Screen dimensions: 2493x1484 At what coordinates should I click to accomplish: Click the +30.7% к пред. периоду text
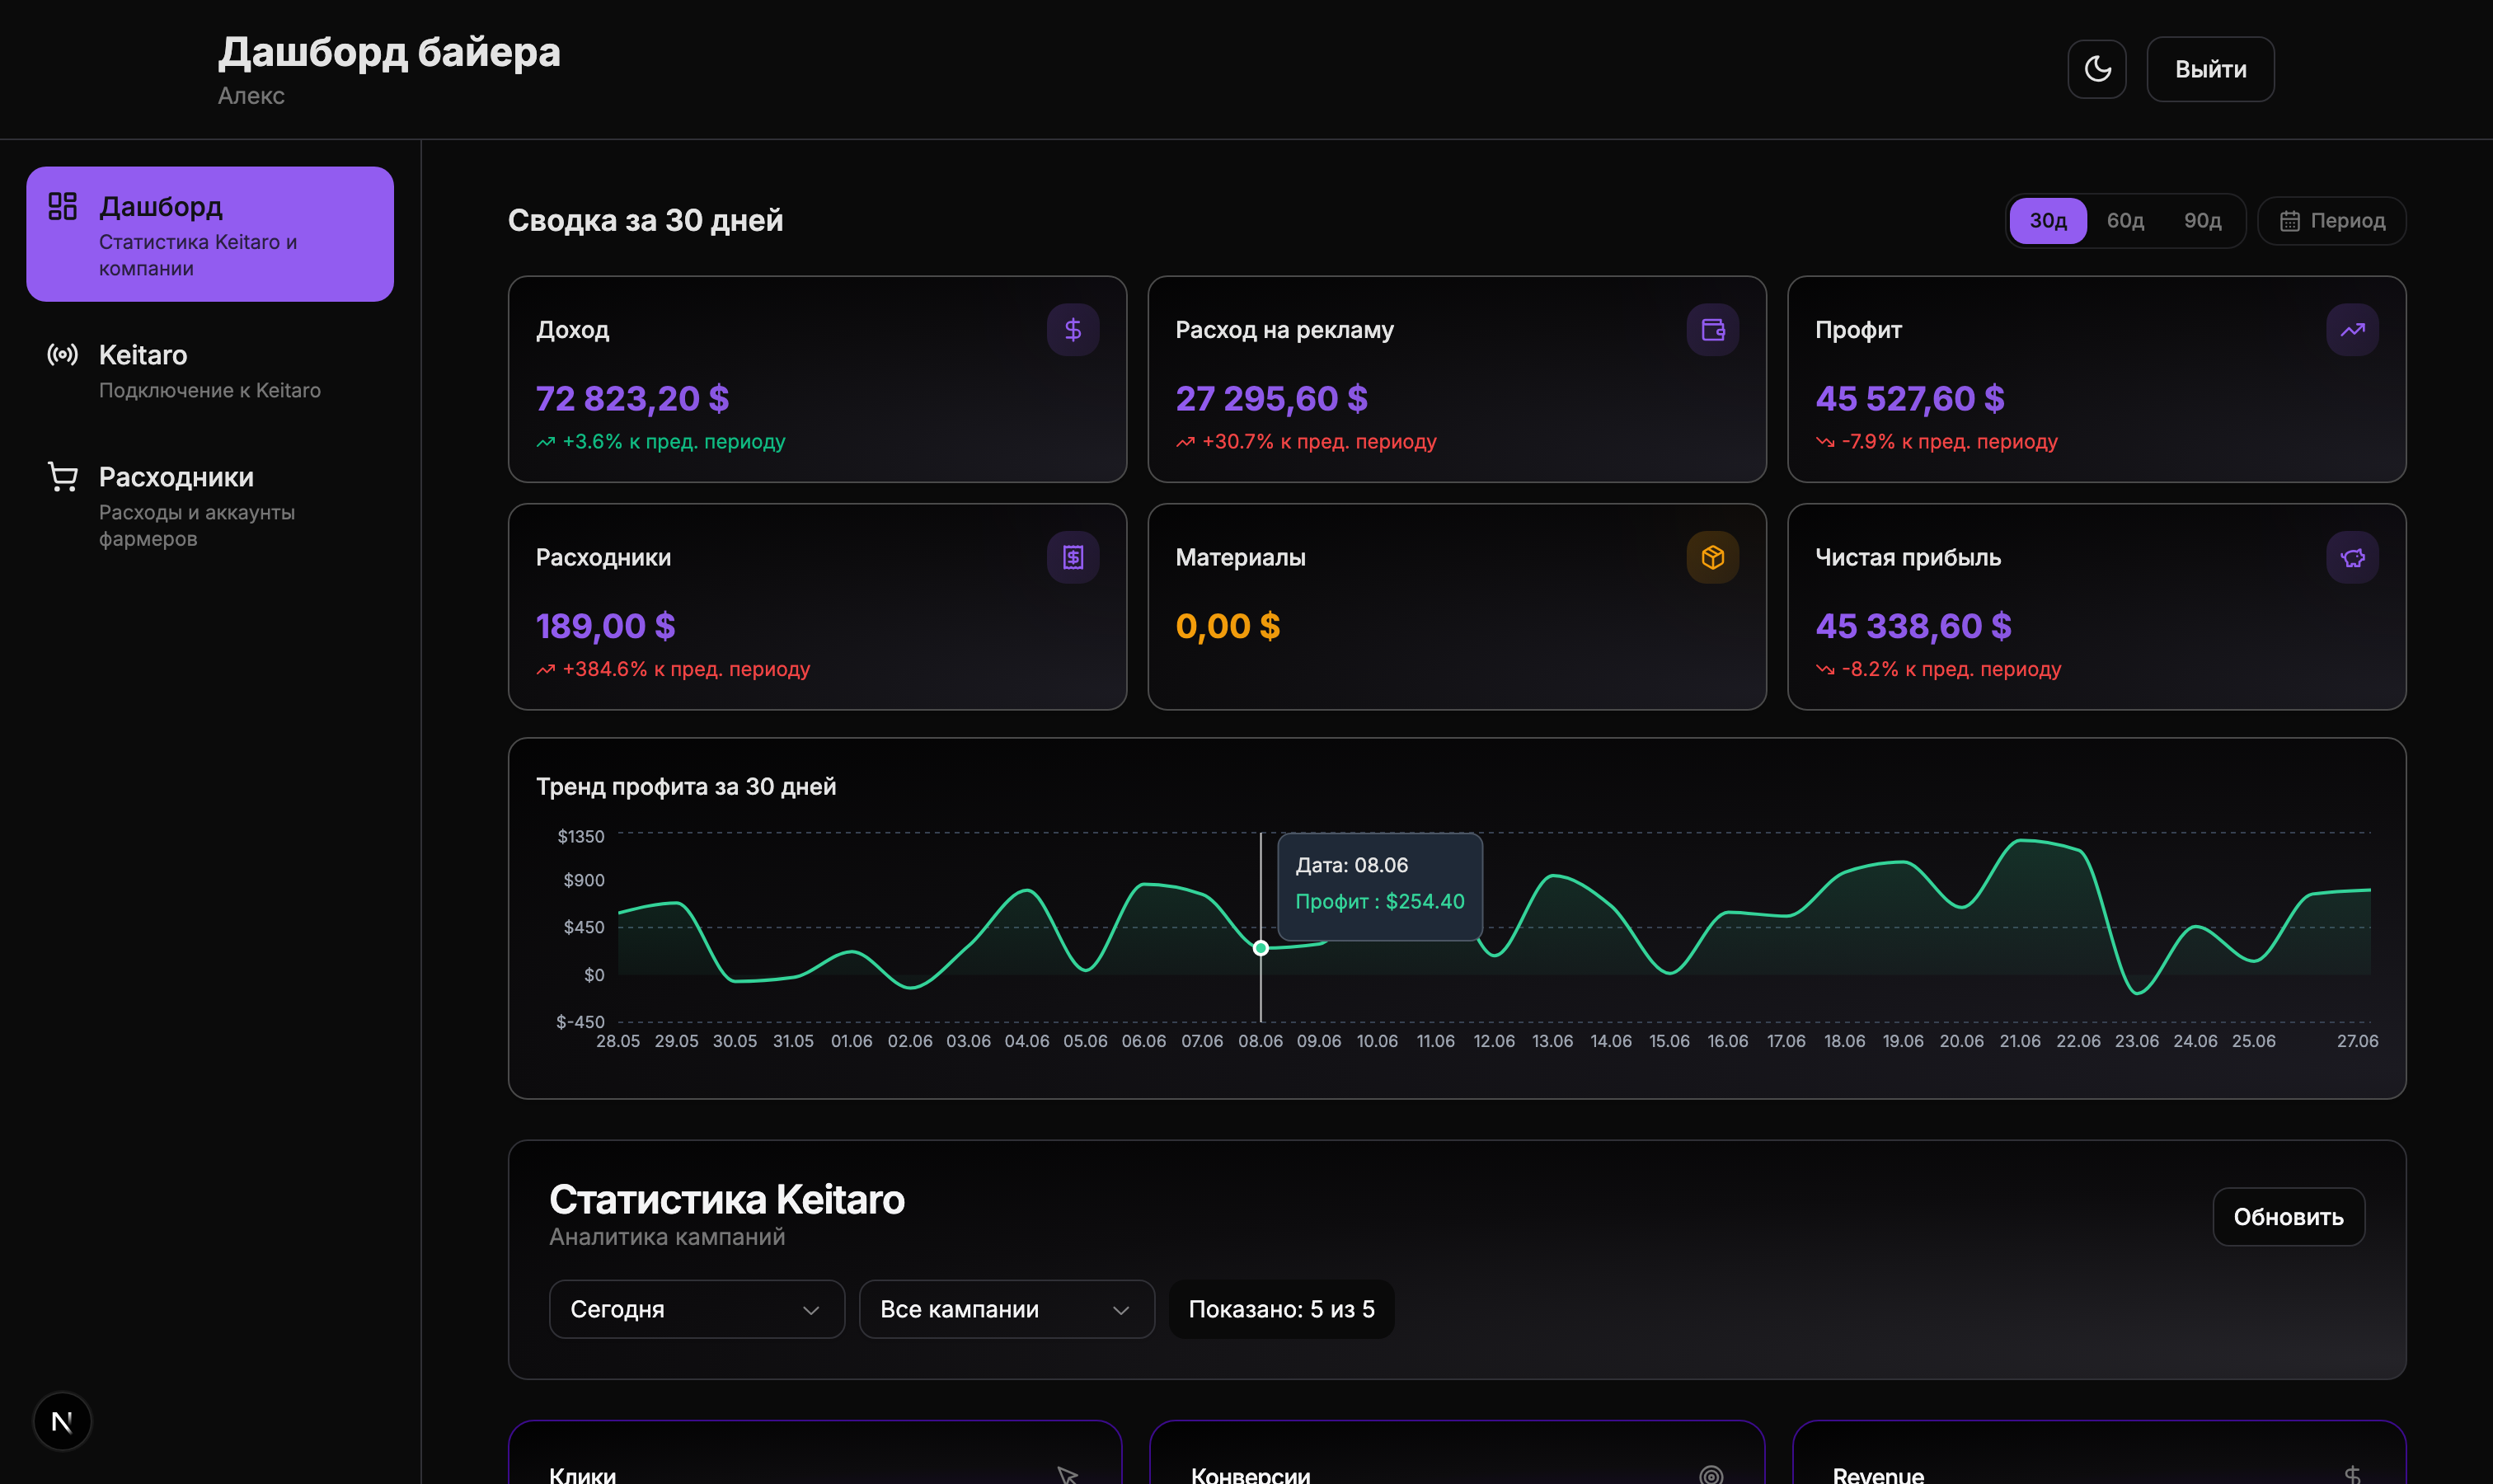pyautogui.click(x=1318, y=441)
